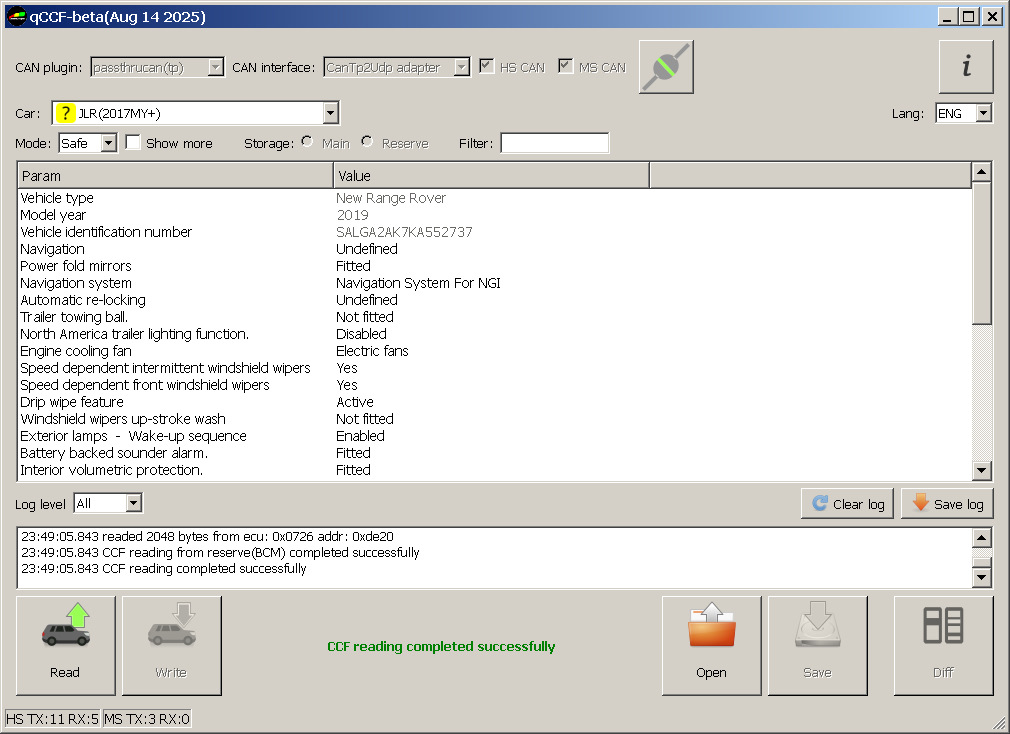Click the Save to disk button
The width and height of the screenshot is (1010, 734).
[817, 645]
